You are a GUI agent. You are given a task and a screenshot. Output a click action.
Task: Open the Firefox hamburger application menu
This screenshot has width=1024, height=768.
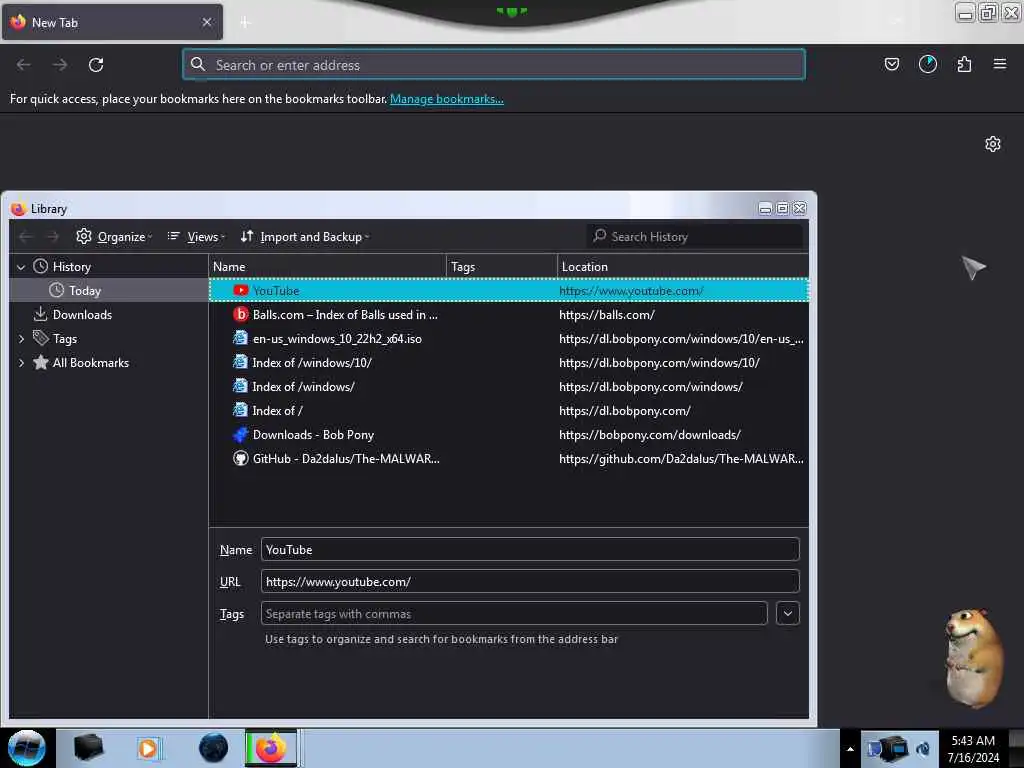(1000, 64)
